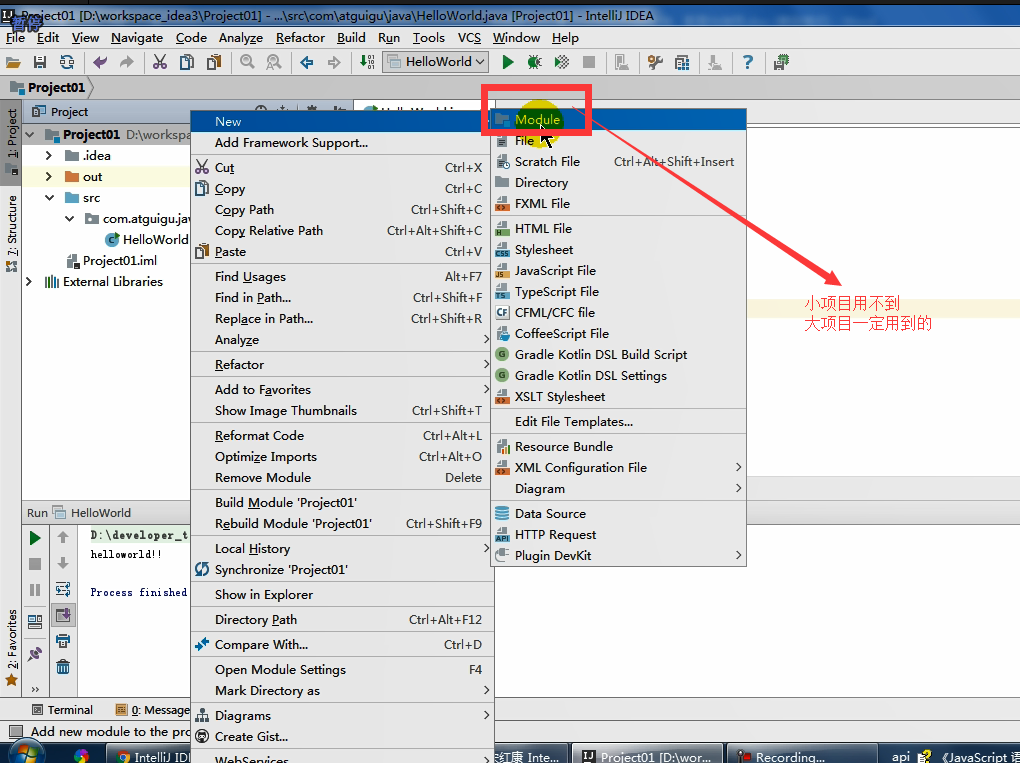Select HTTP Request in New submenu
This screenshot has height=763, width=1020.
point(619,535)
